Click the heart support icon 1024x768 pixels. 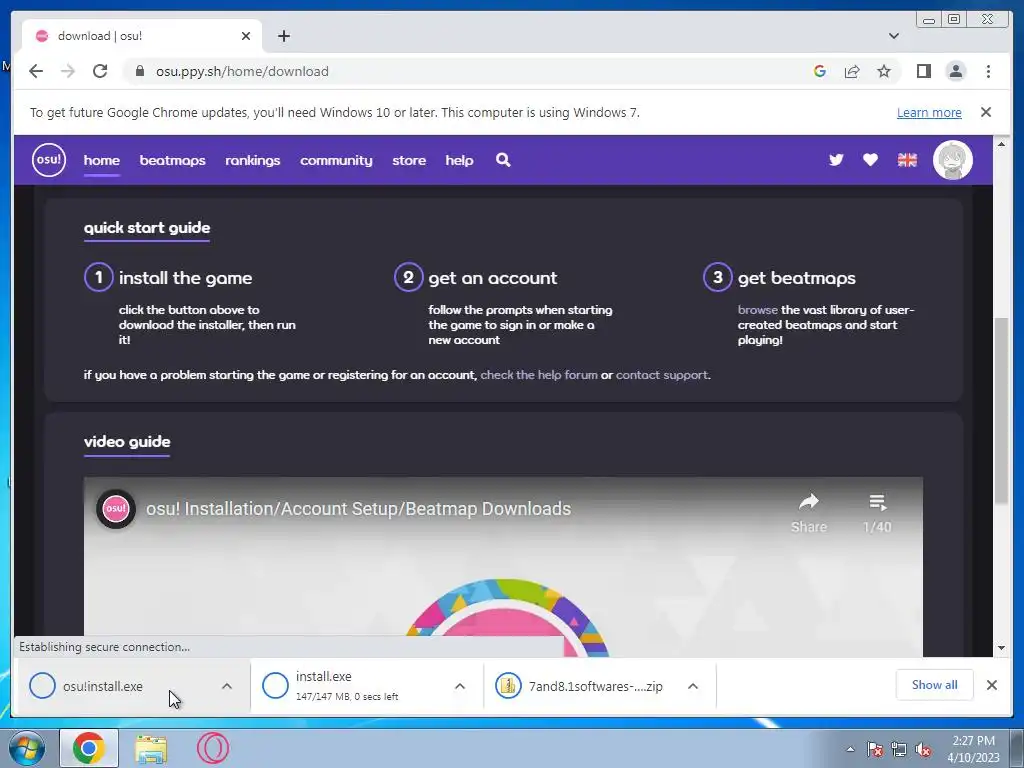click(870, 160)
